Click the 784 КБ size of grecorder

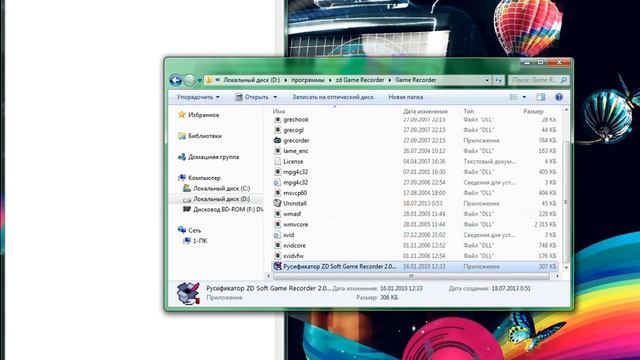pyautogui.click(x=547, y=140)
